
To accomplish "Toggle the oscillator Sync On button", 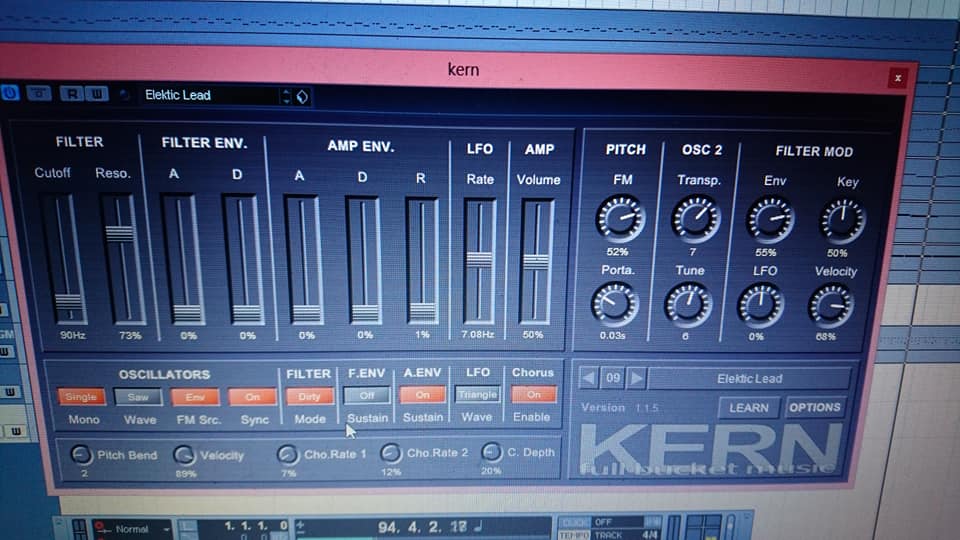I will coord(252,397).
